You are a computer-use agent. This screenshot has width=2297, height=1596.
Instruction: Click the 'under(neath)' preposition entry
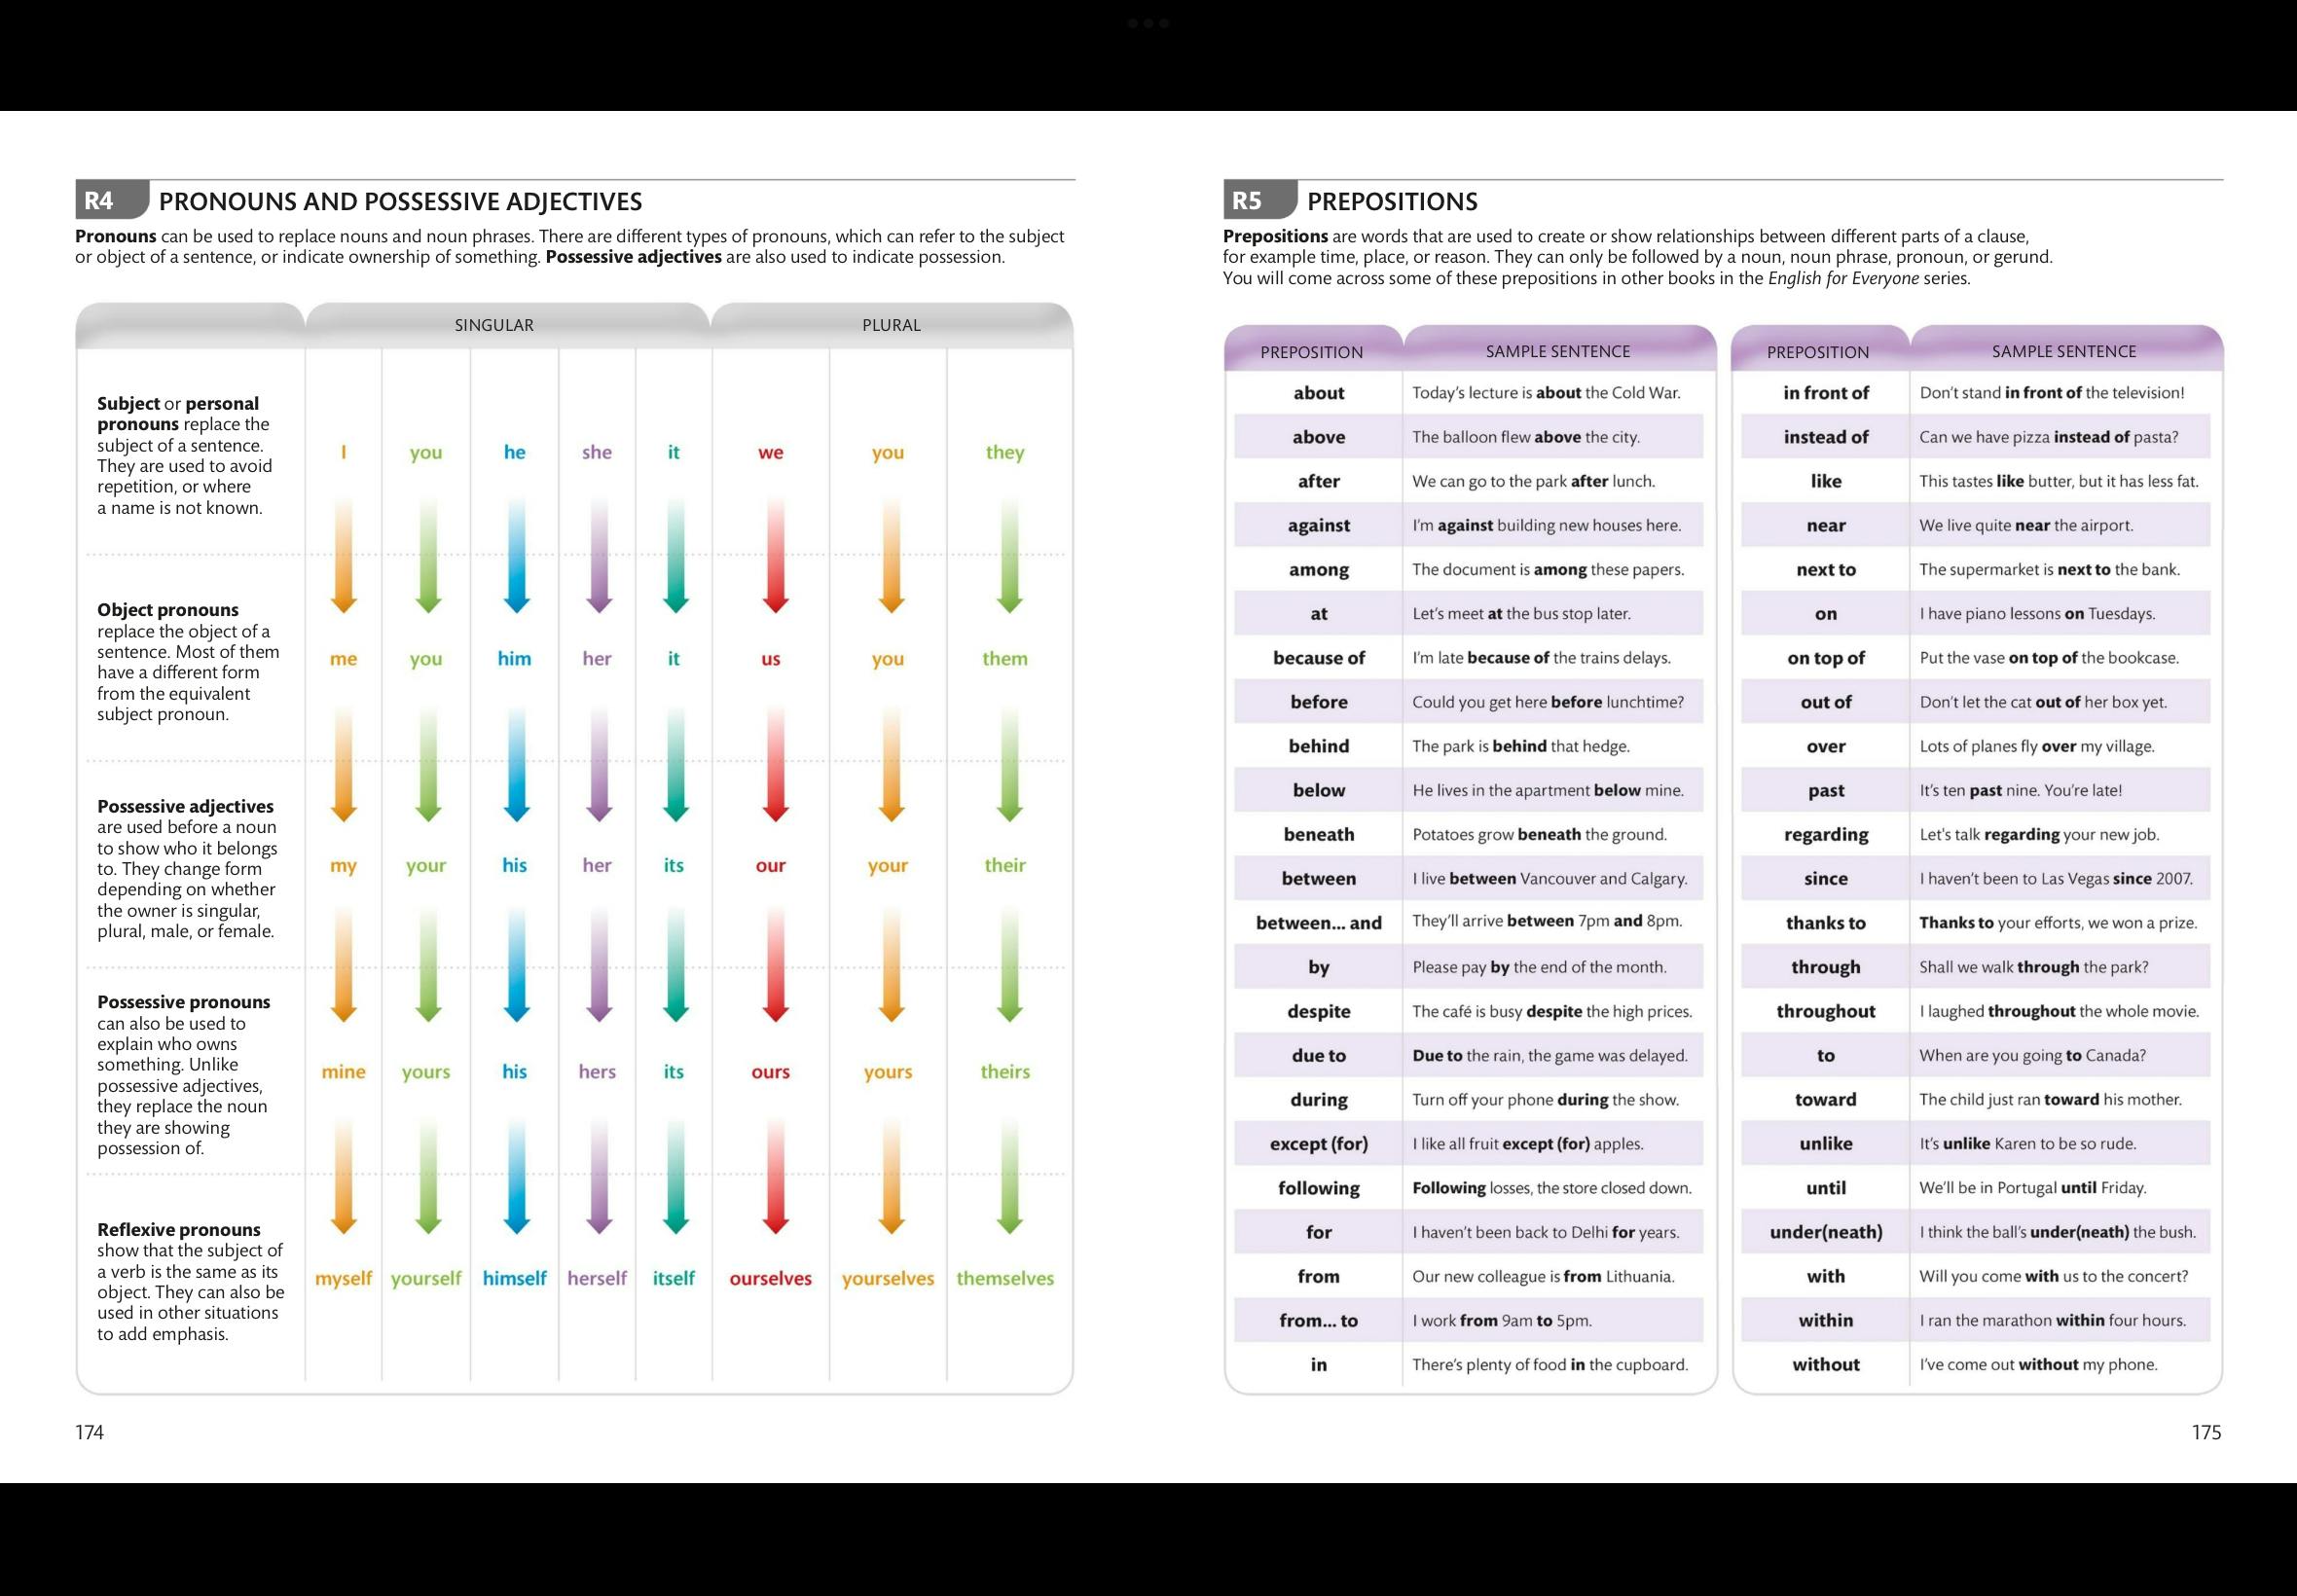1825,1232
